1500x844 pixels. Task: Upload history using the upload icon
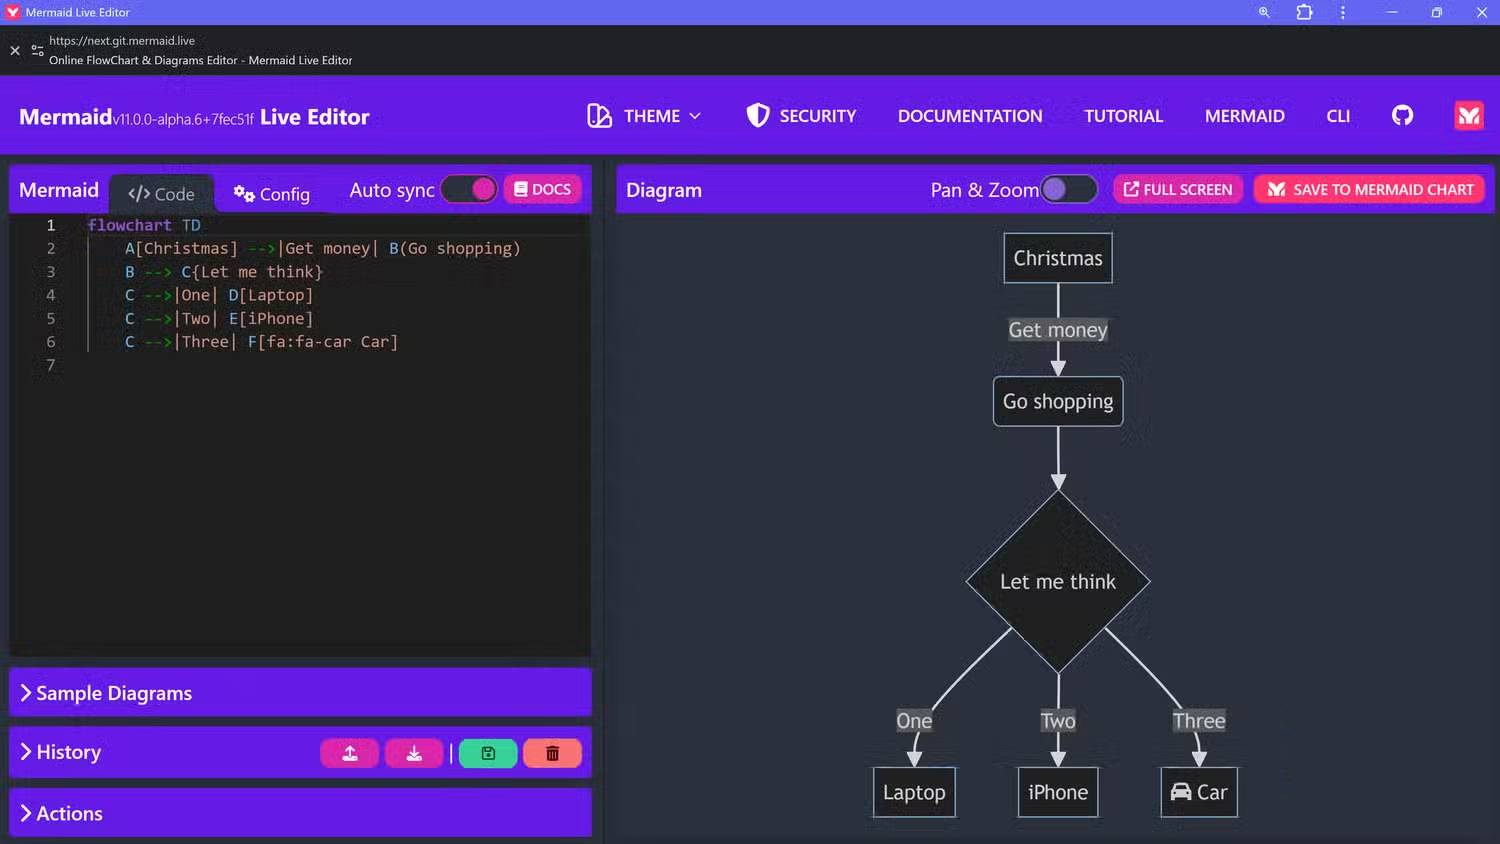pos(350,753)
